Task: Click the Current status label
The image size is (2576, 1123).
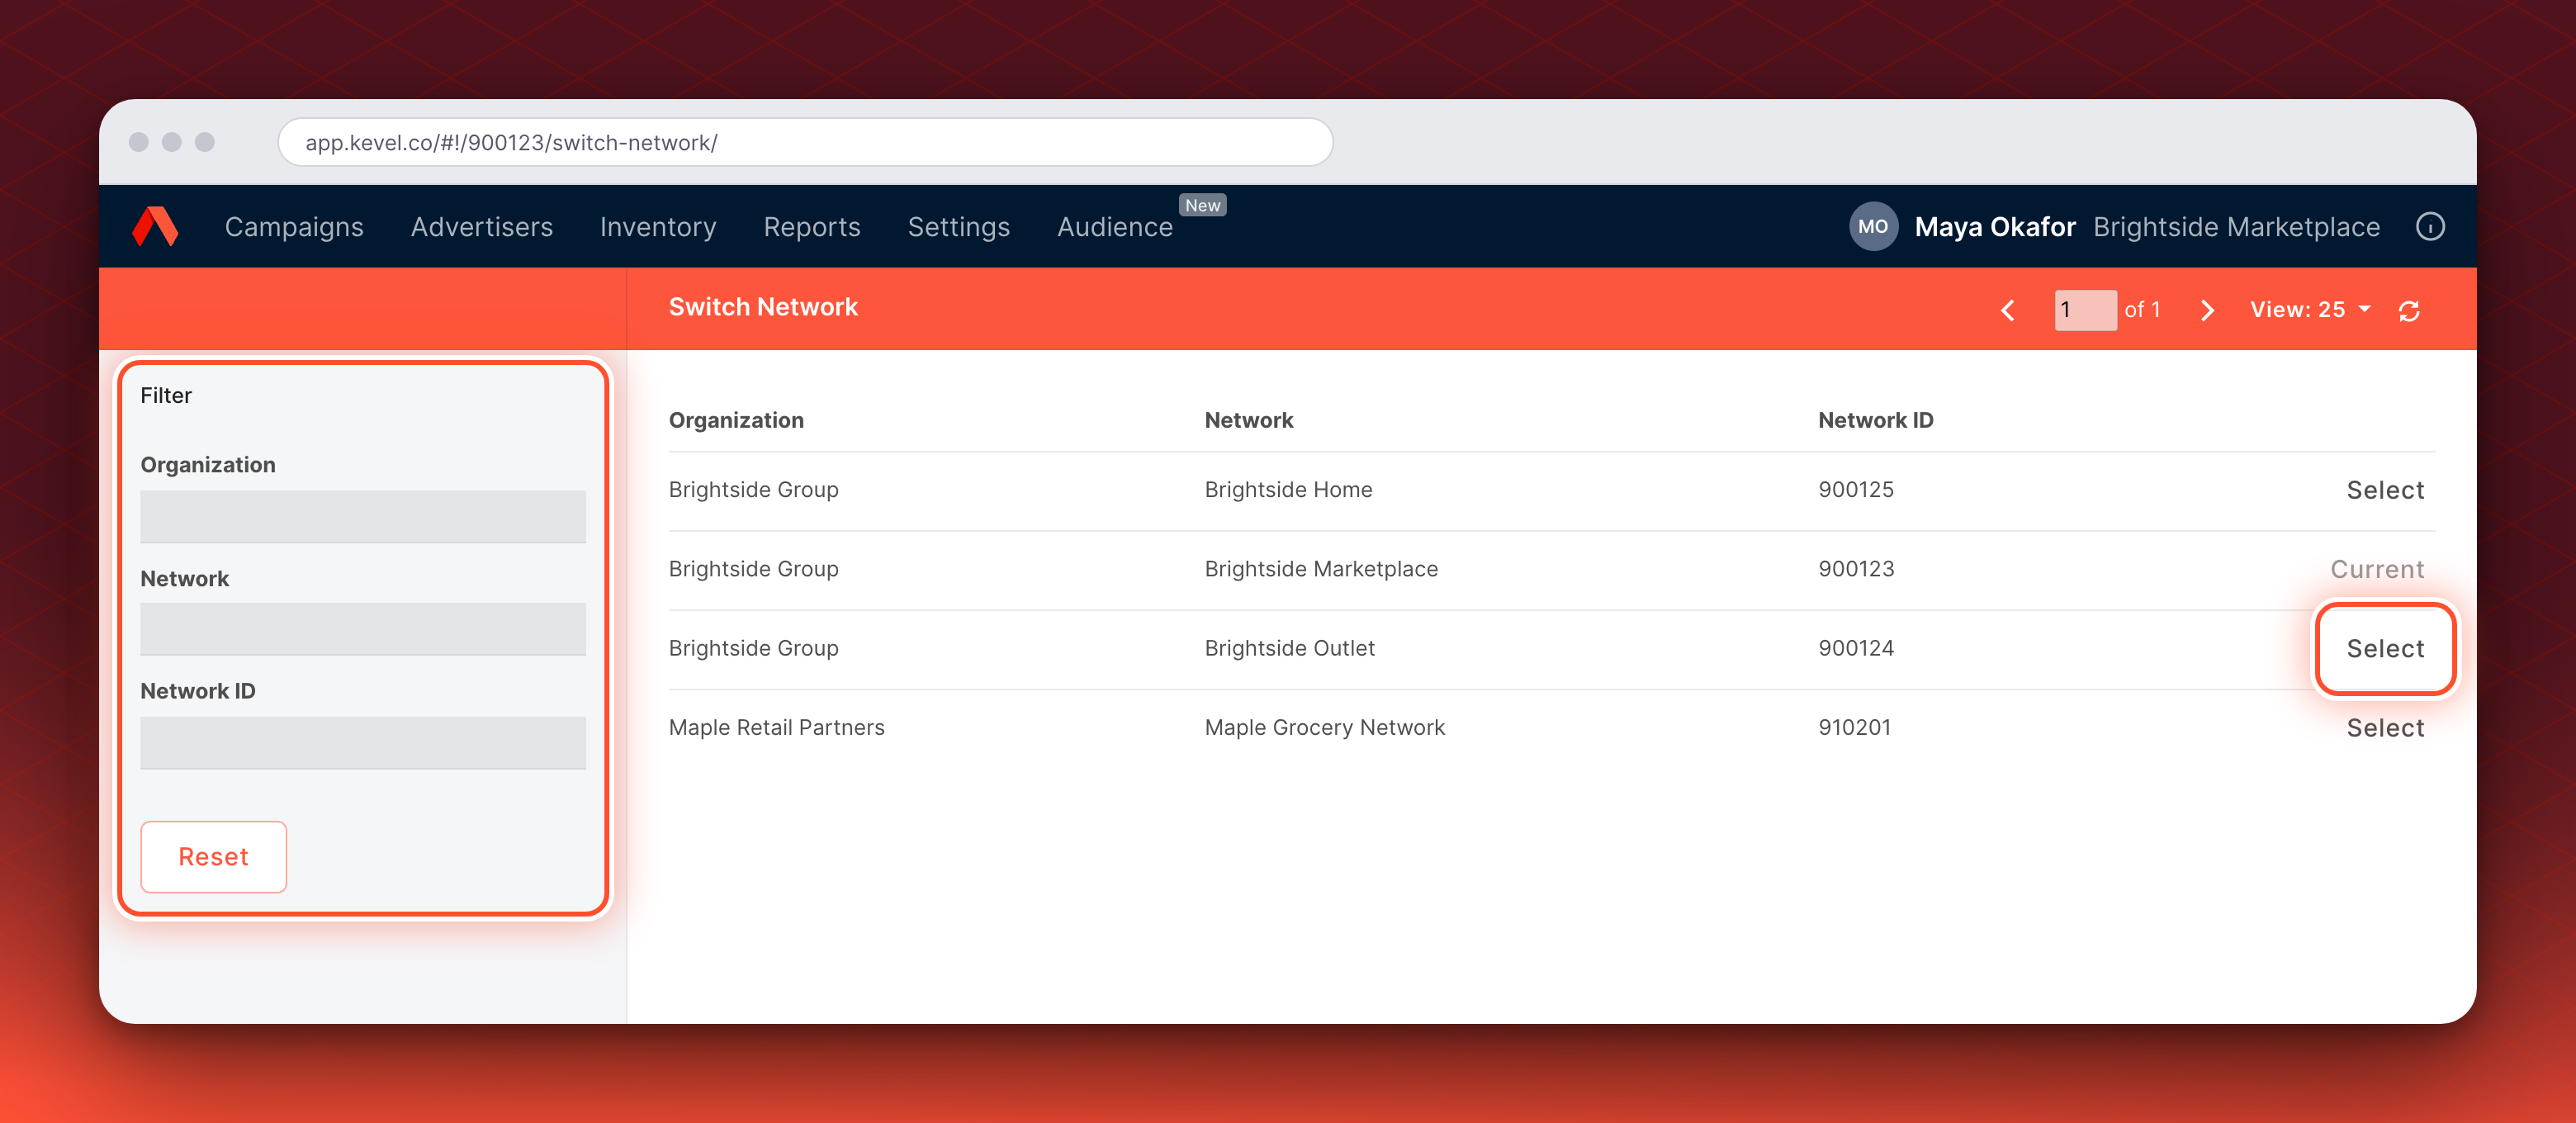Action: pyautogui.click(x=2377, y=569)
